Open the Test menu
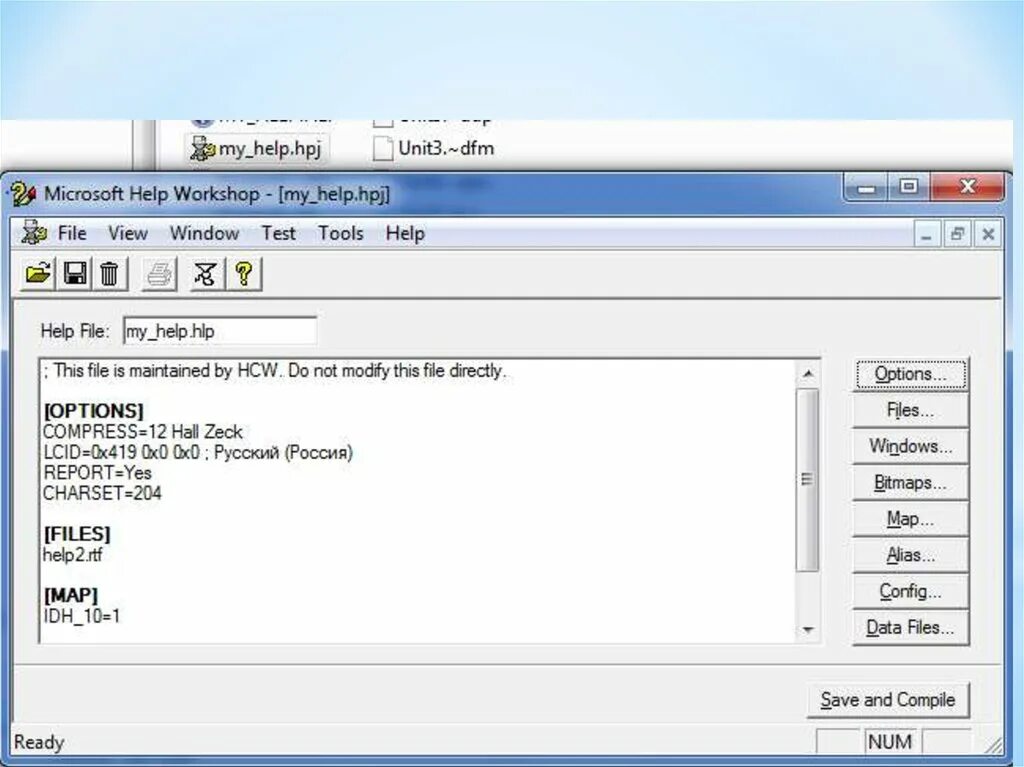 (278, 233)
